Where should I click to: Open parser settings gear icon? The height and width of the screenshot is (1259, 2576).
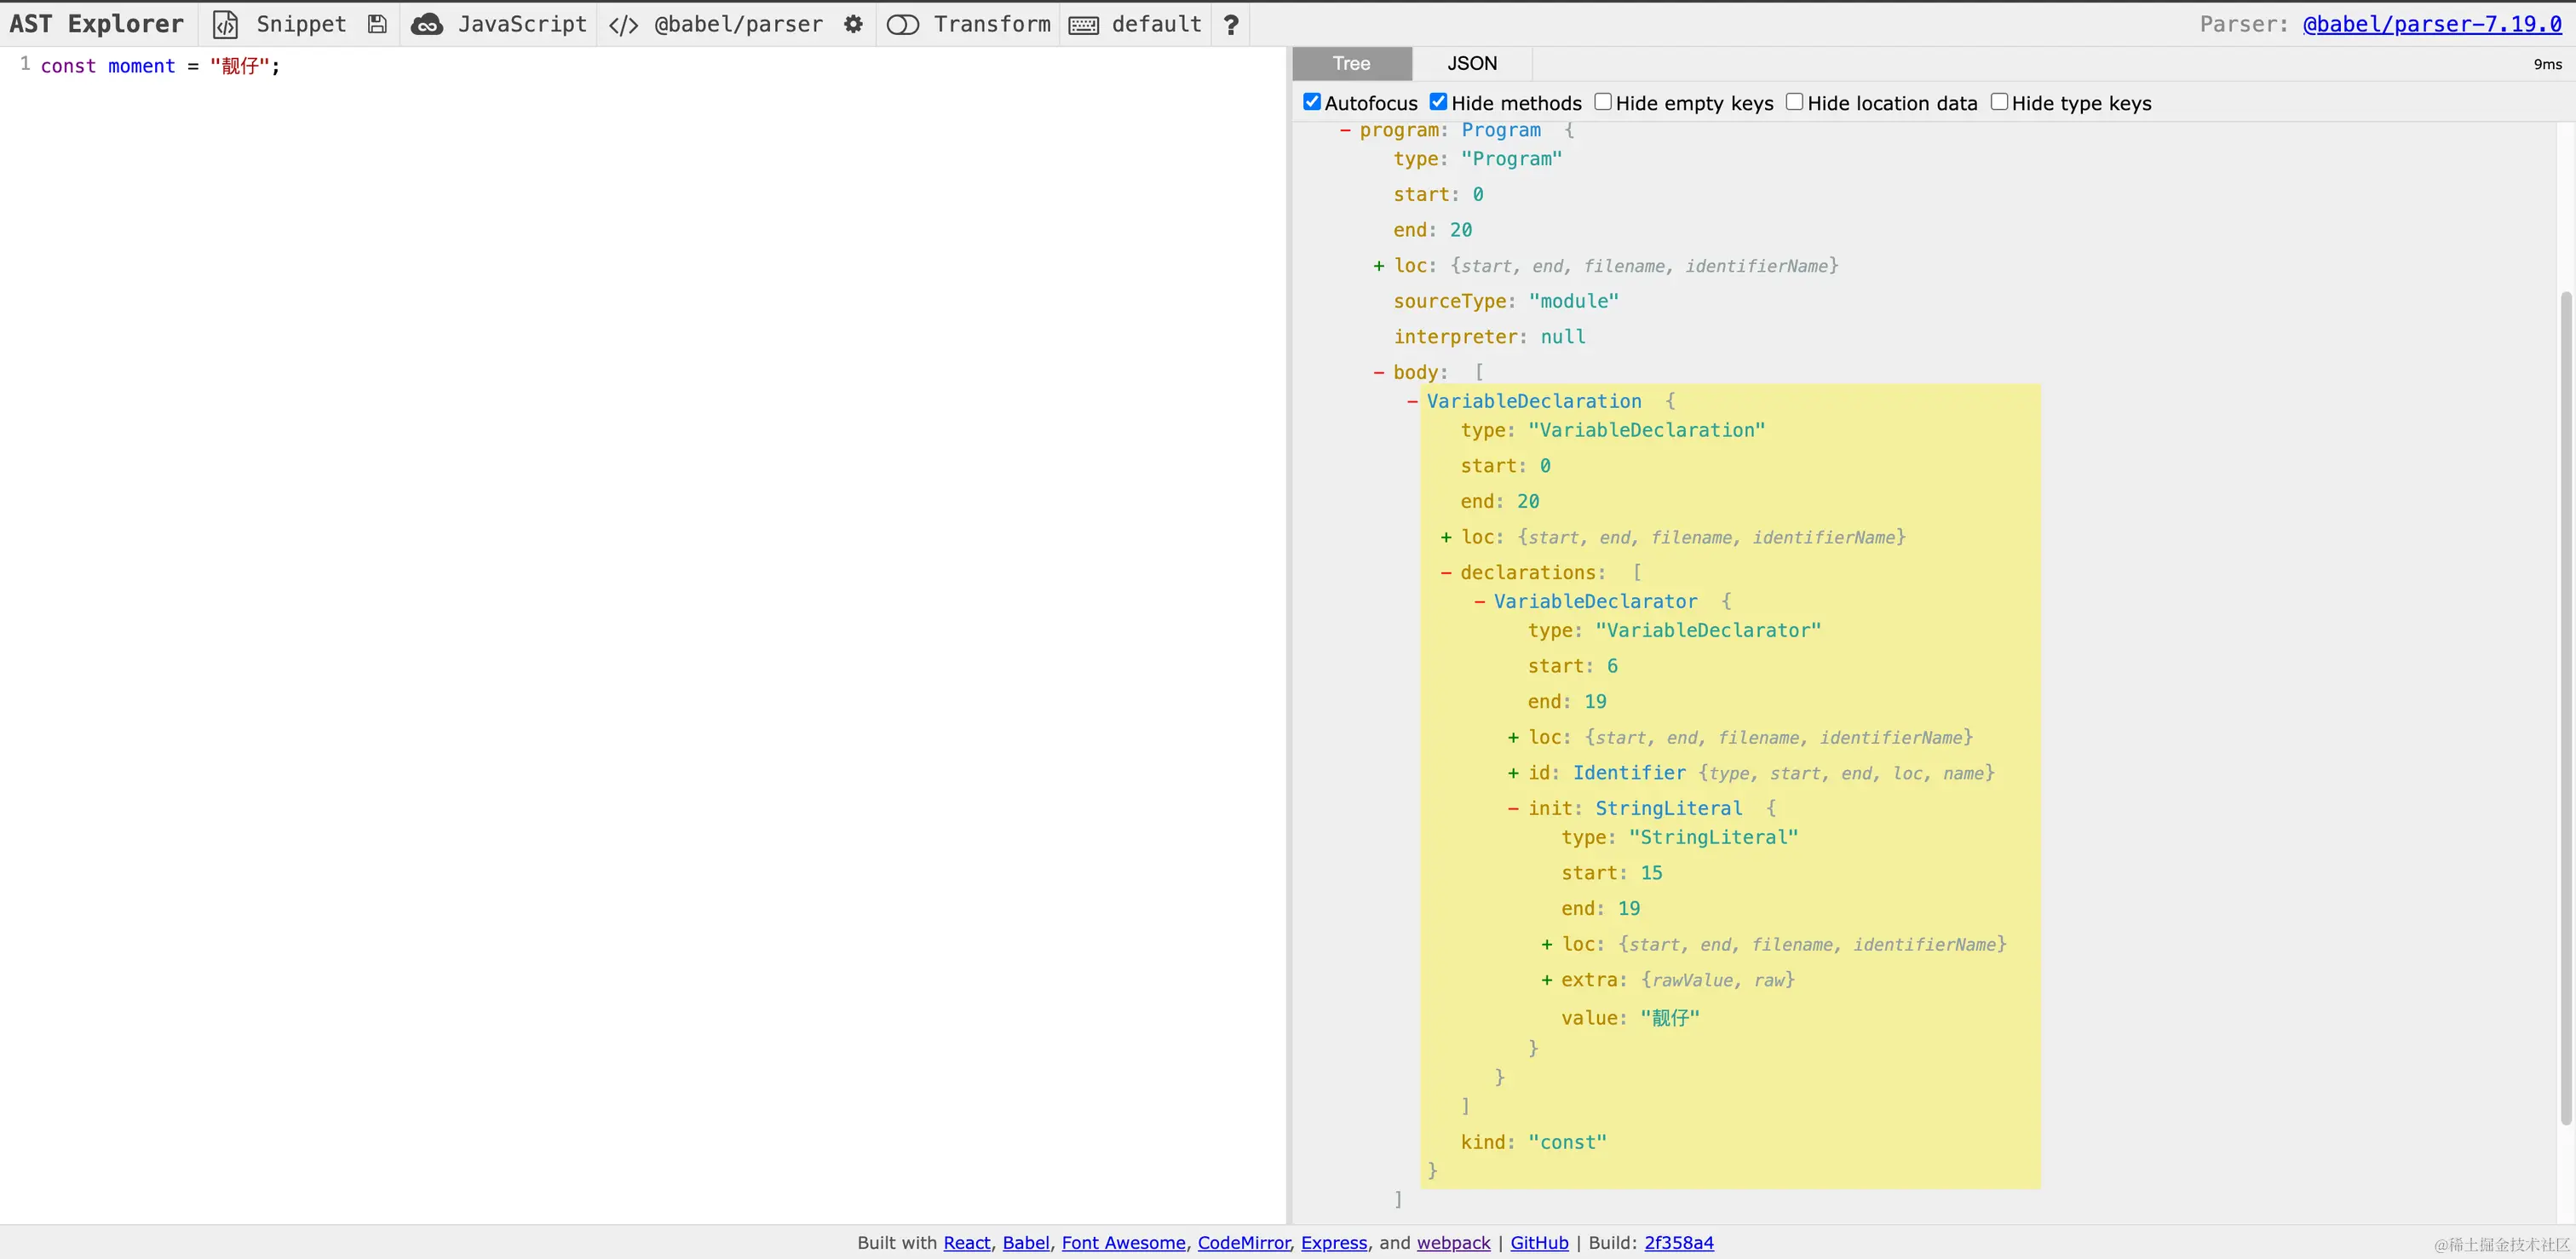(853, 24)
